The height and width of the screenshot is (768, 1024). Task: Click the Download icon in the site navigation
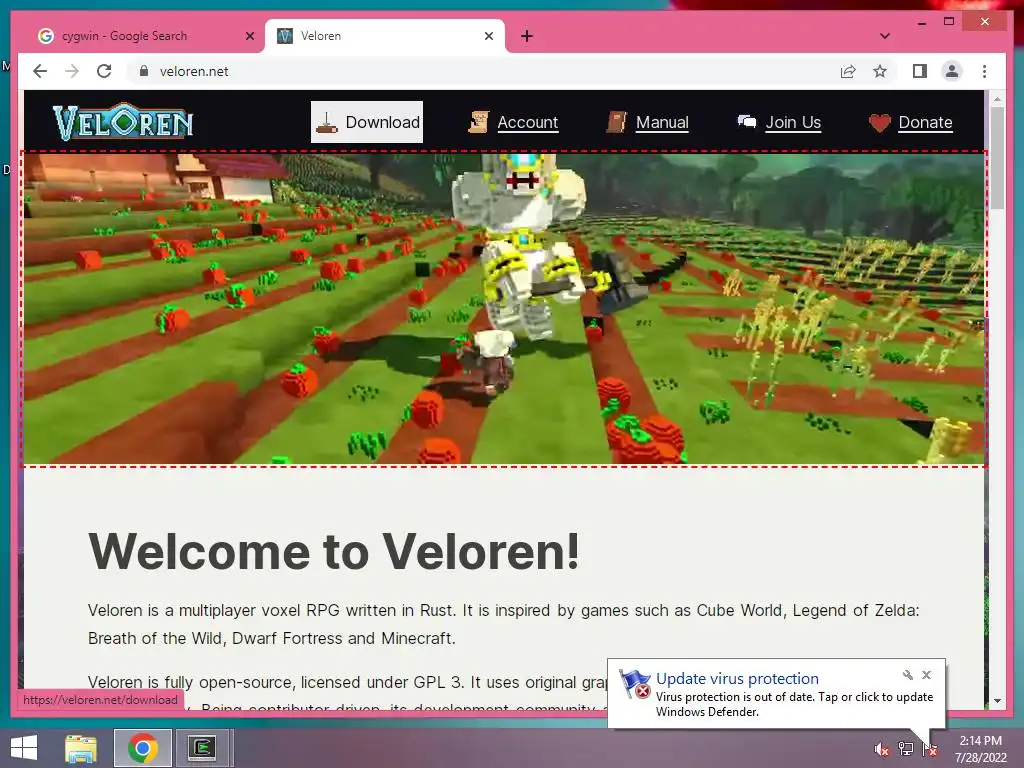326,122
